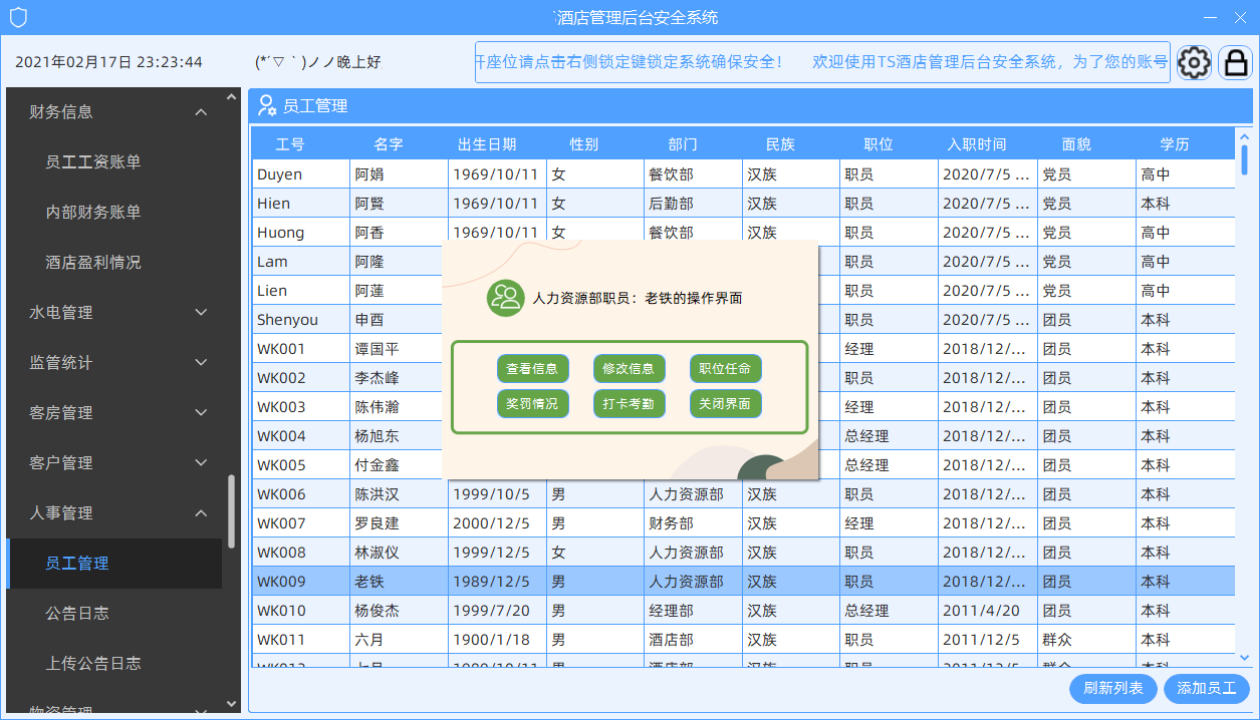
Task: Click the lock icon to lock the system
Action: pos(1236,62)
